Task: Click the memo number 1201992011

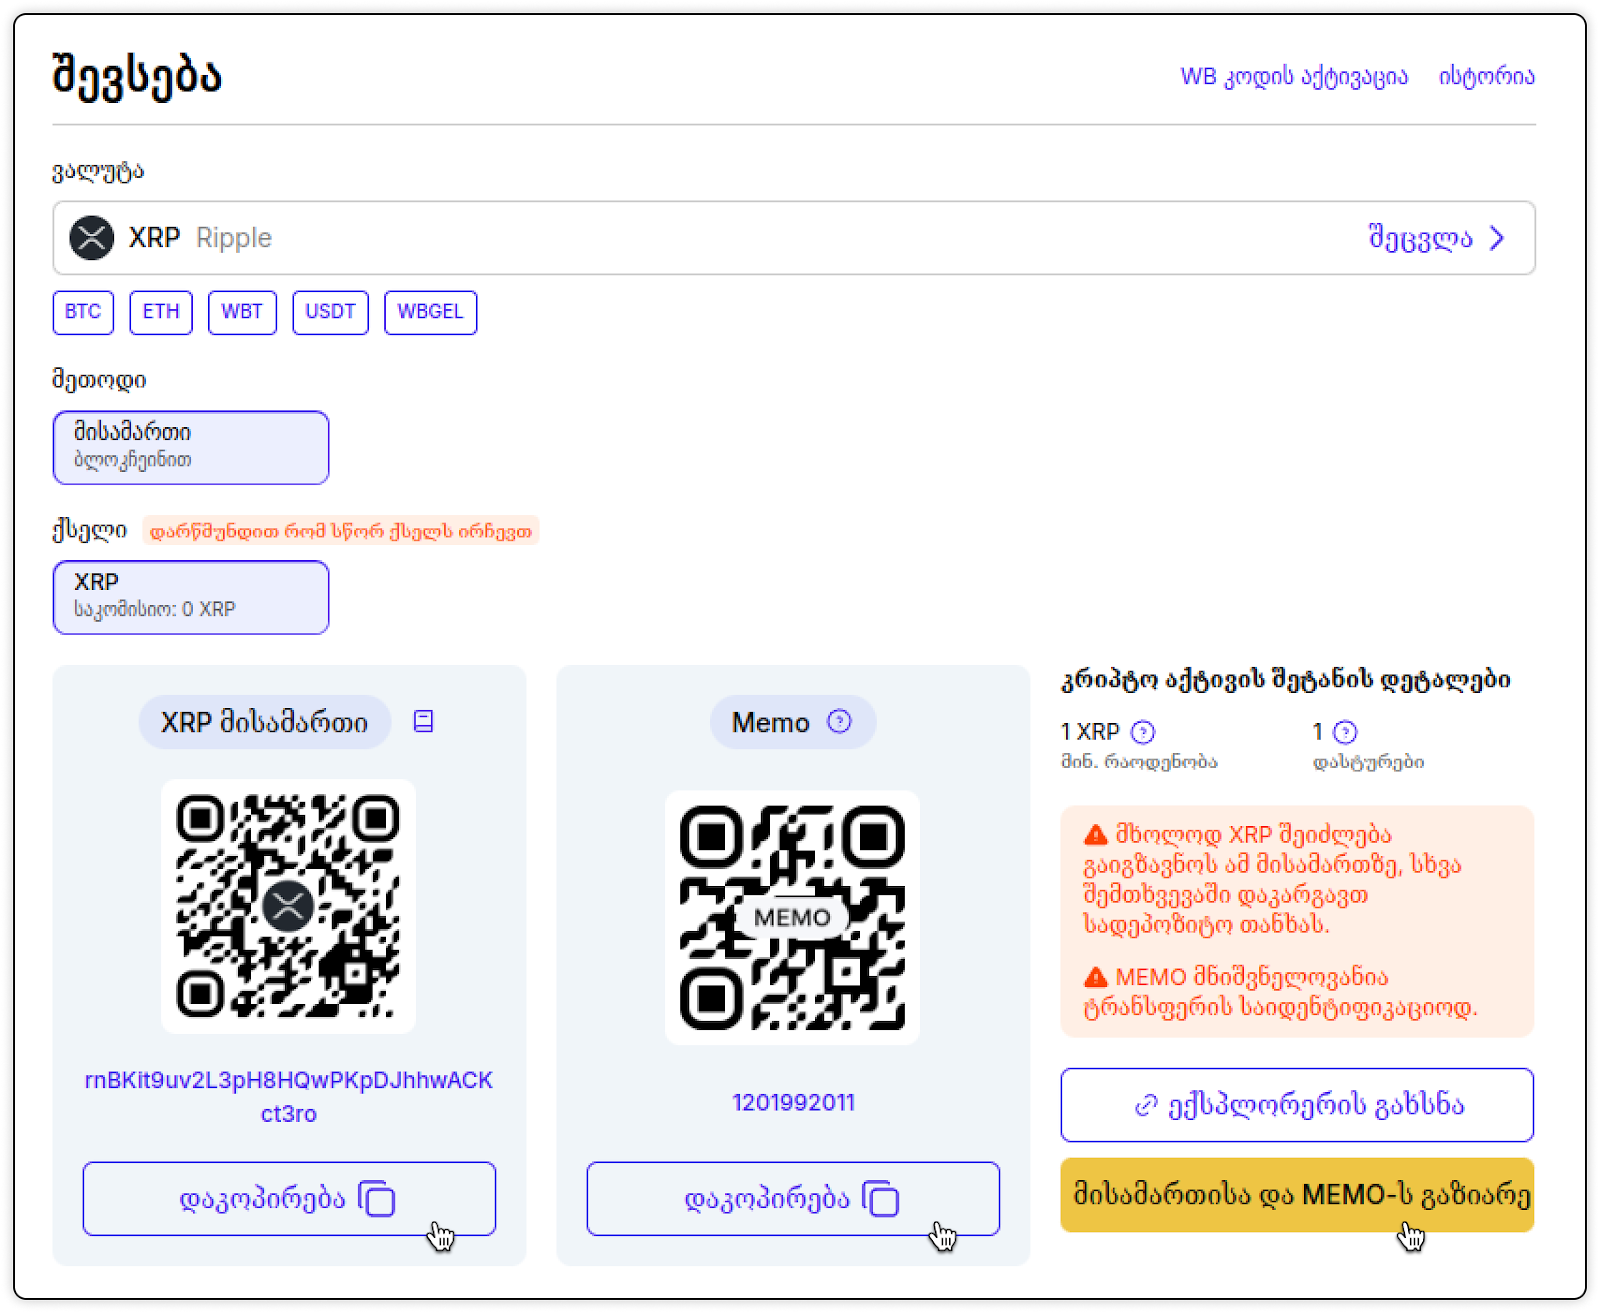Action: point(793,1102)
